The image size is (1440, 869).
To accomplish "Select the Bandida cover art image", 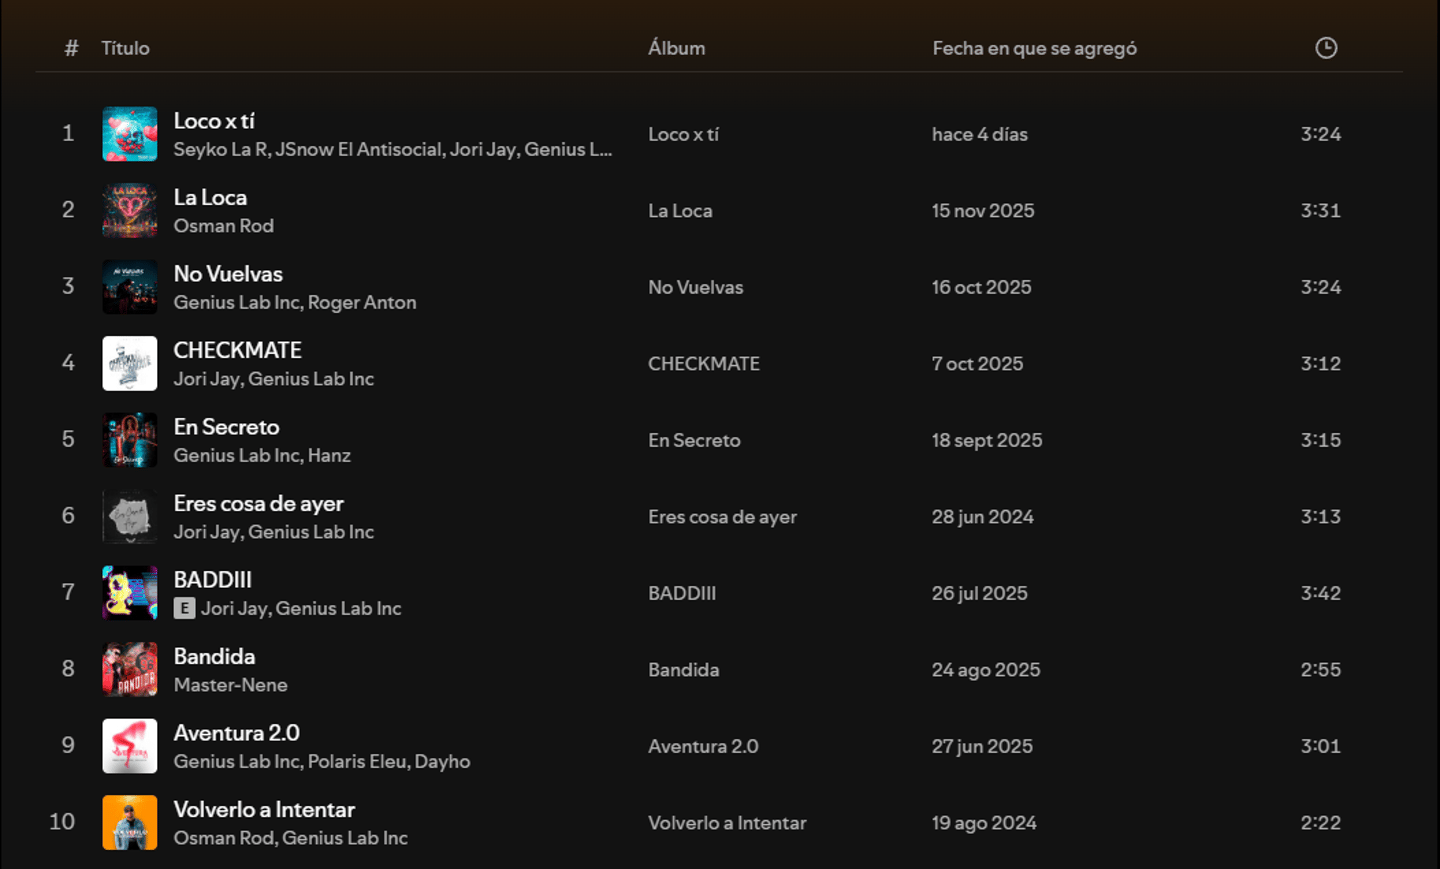I will [130, 669].
